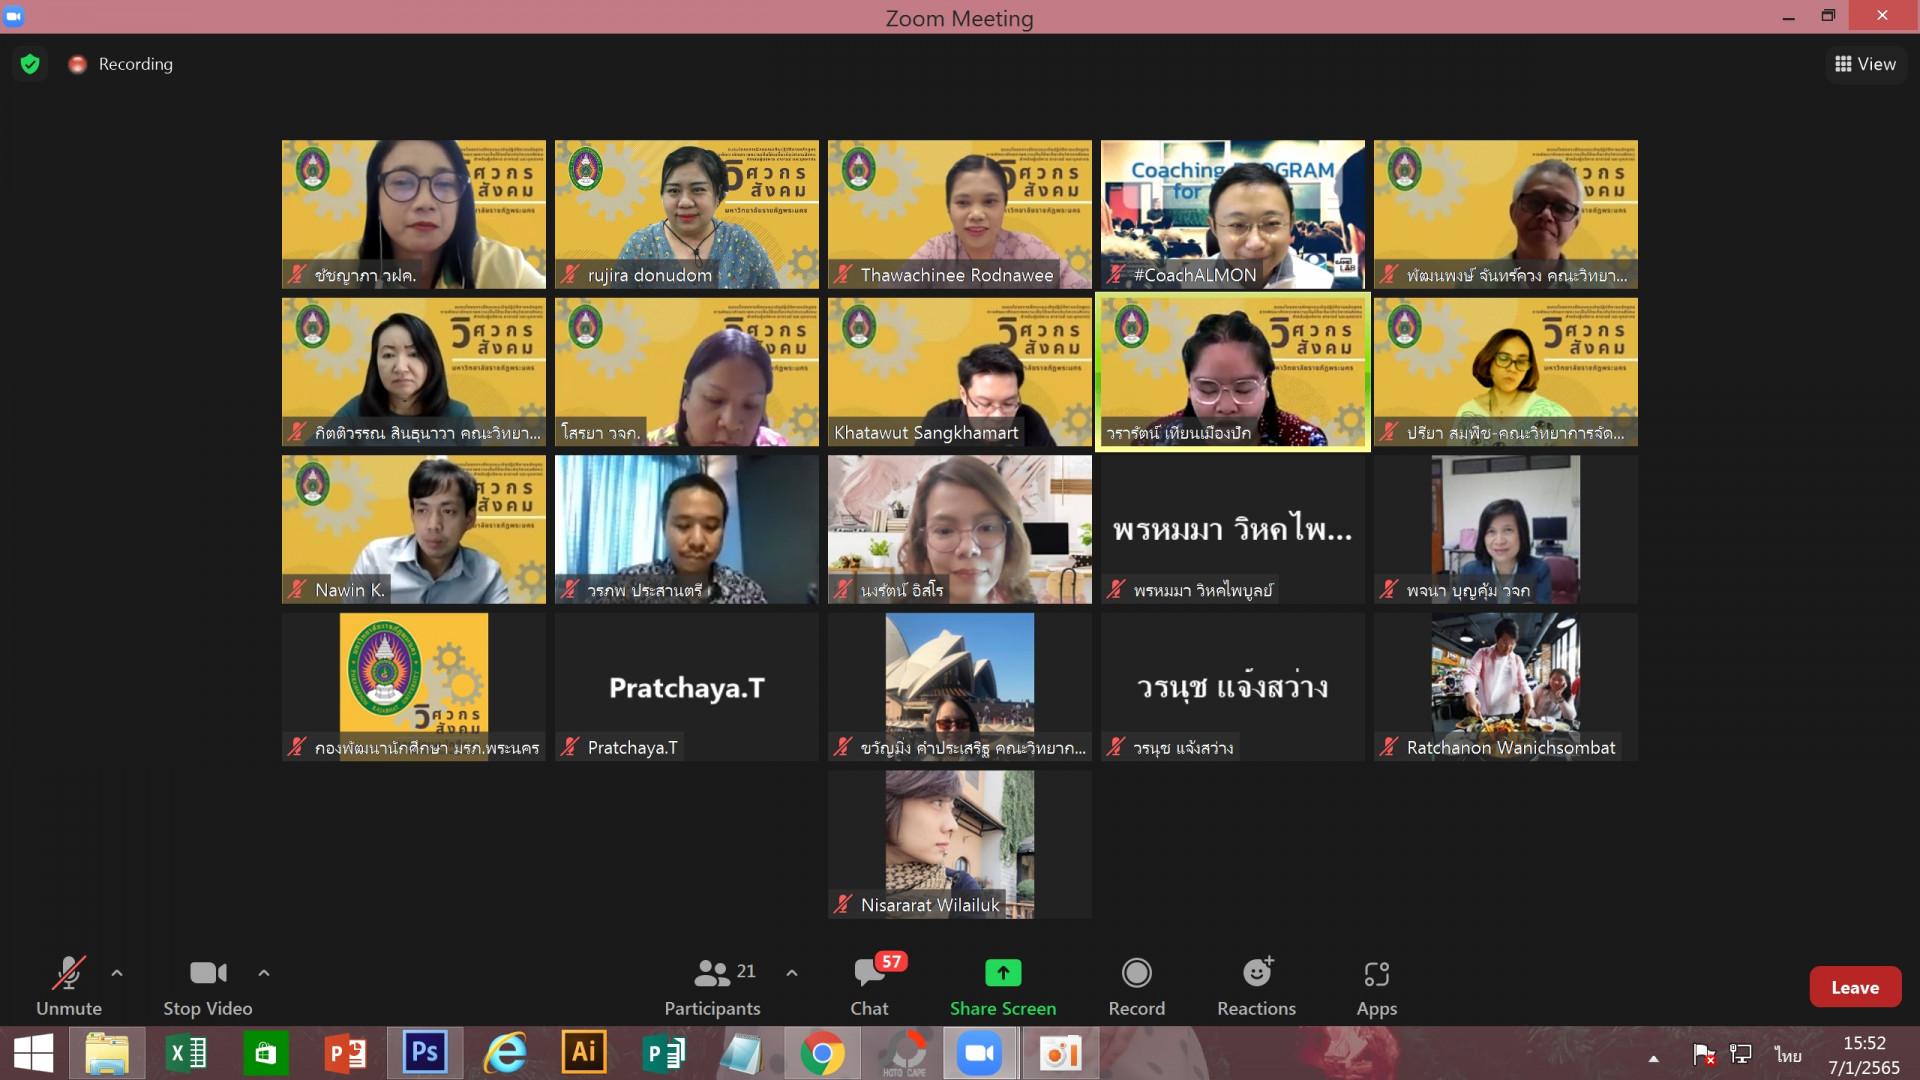Click the red Leave button
1920x1080 pixels.
tap(1854, 987)
